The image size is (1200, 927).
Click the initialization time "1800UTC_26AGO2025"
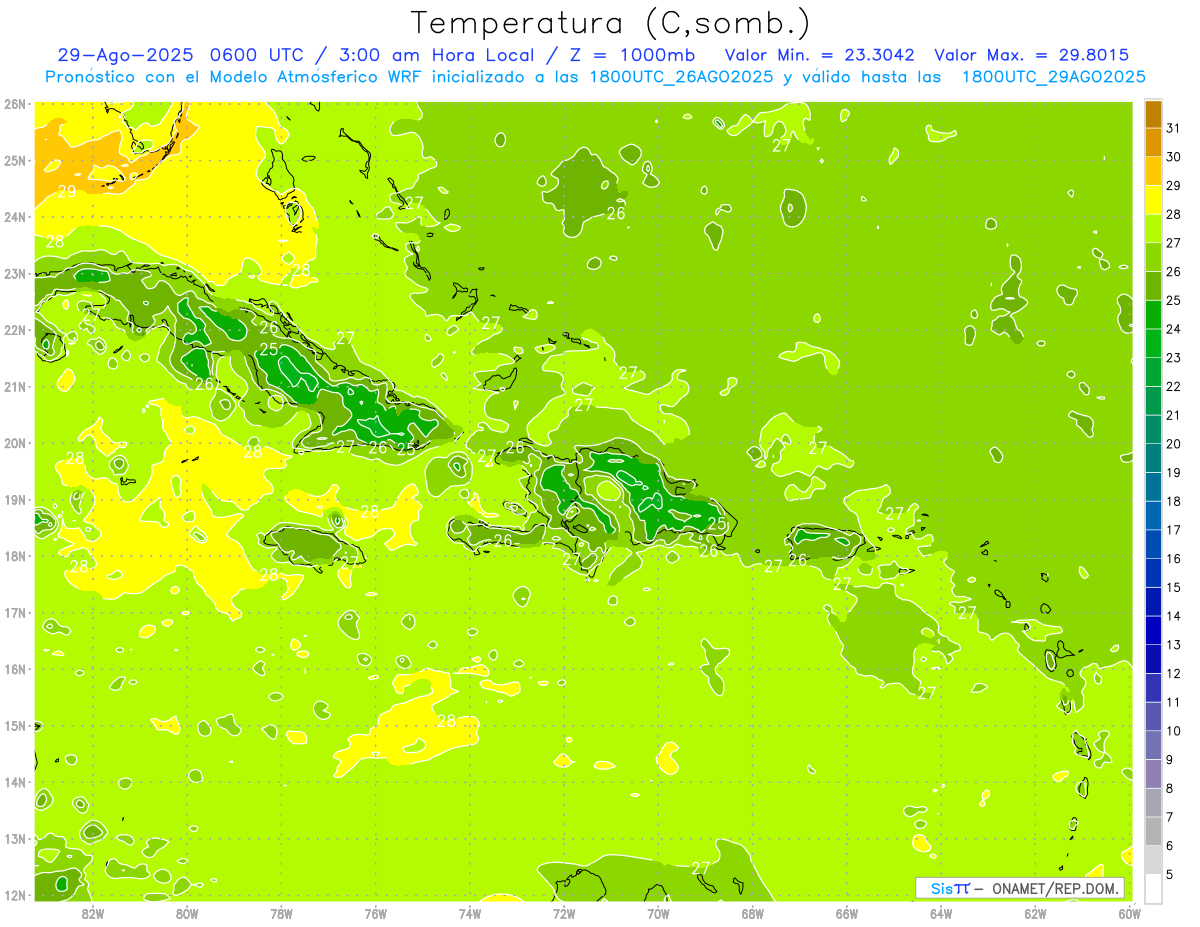[677, 77]
